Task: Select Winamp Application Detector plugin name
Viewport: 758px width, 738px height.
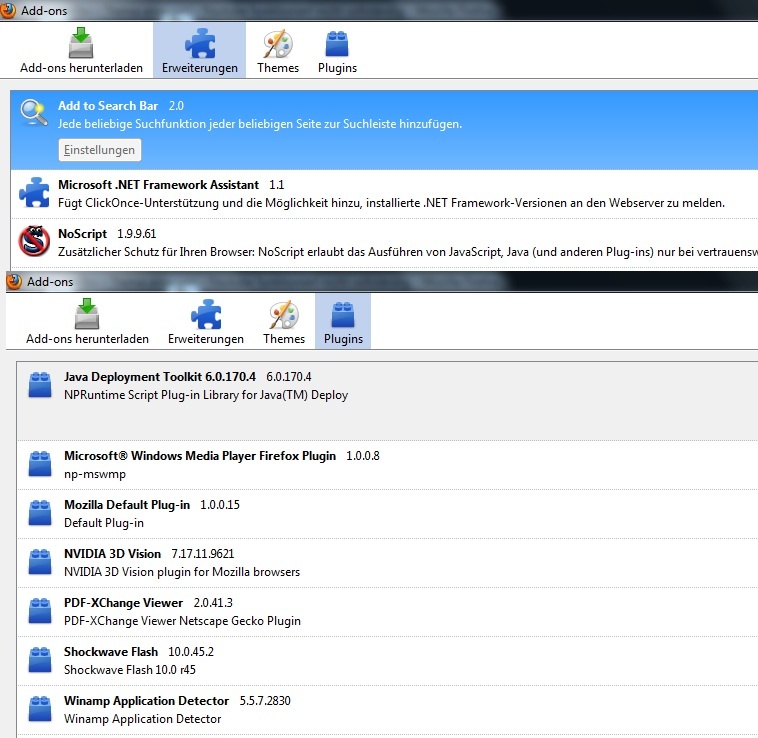Action: (x=146, y=701)
